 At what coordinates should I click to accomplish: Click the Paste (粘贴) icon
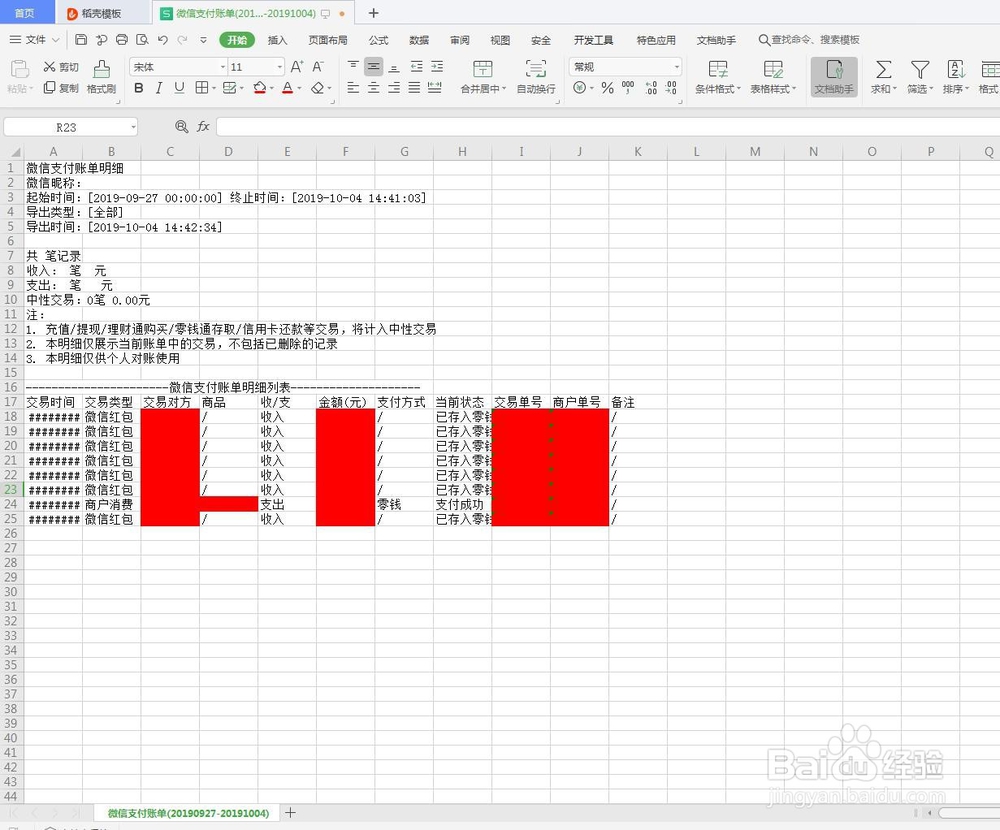[x=20, y=68]
